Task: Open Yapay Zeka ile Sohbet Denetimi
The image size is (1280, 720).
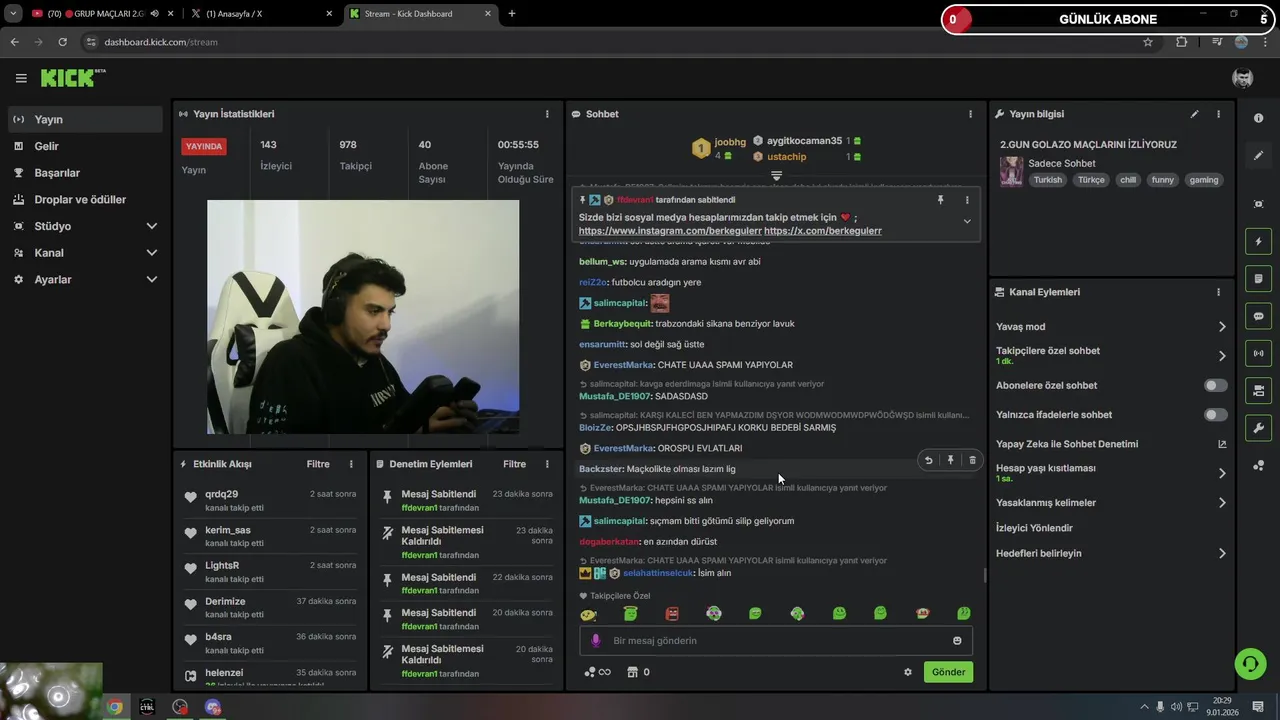Action: click(1111, 444)
